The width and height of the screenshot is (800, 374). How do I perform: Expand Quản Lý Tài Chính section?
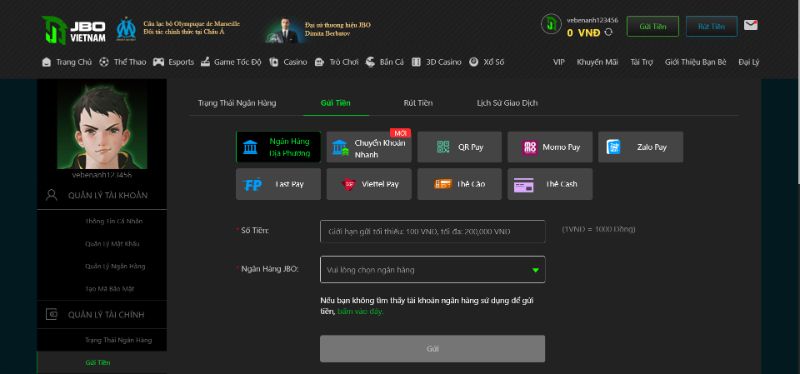pos(102,314)
